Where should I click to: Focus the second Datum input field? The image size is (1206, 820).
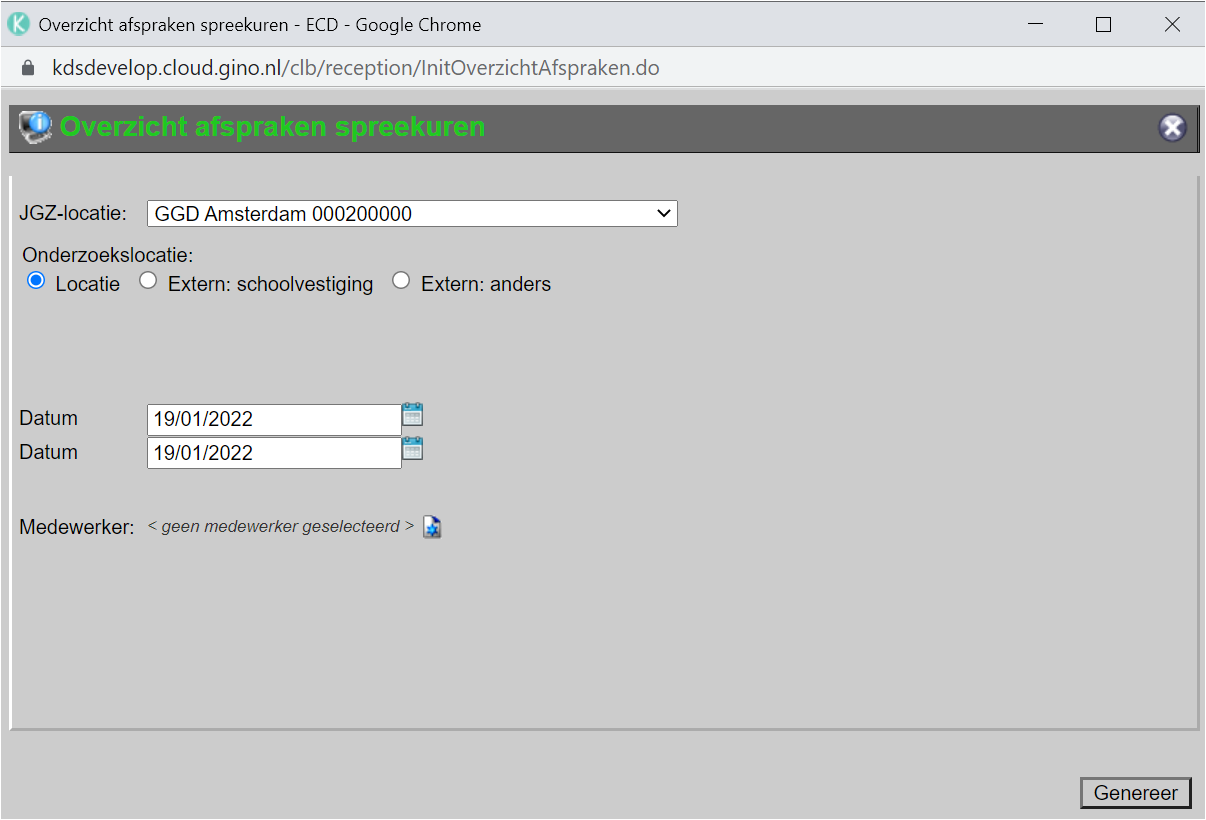point(273,453)
